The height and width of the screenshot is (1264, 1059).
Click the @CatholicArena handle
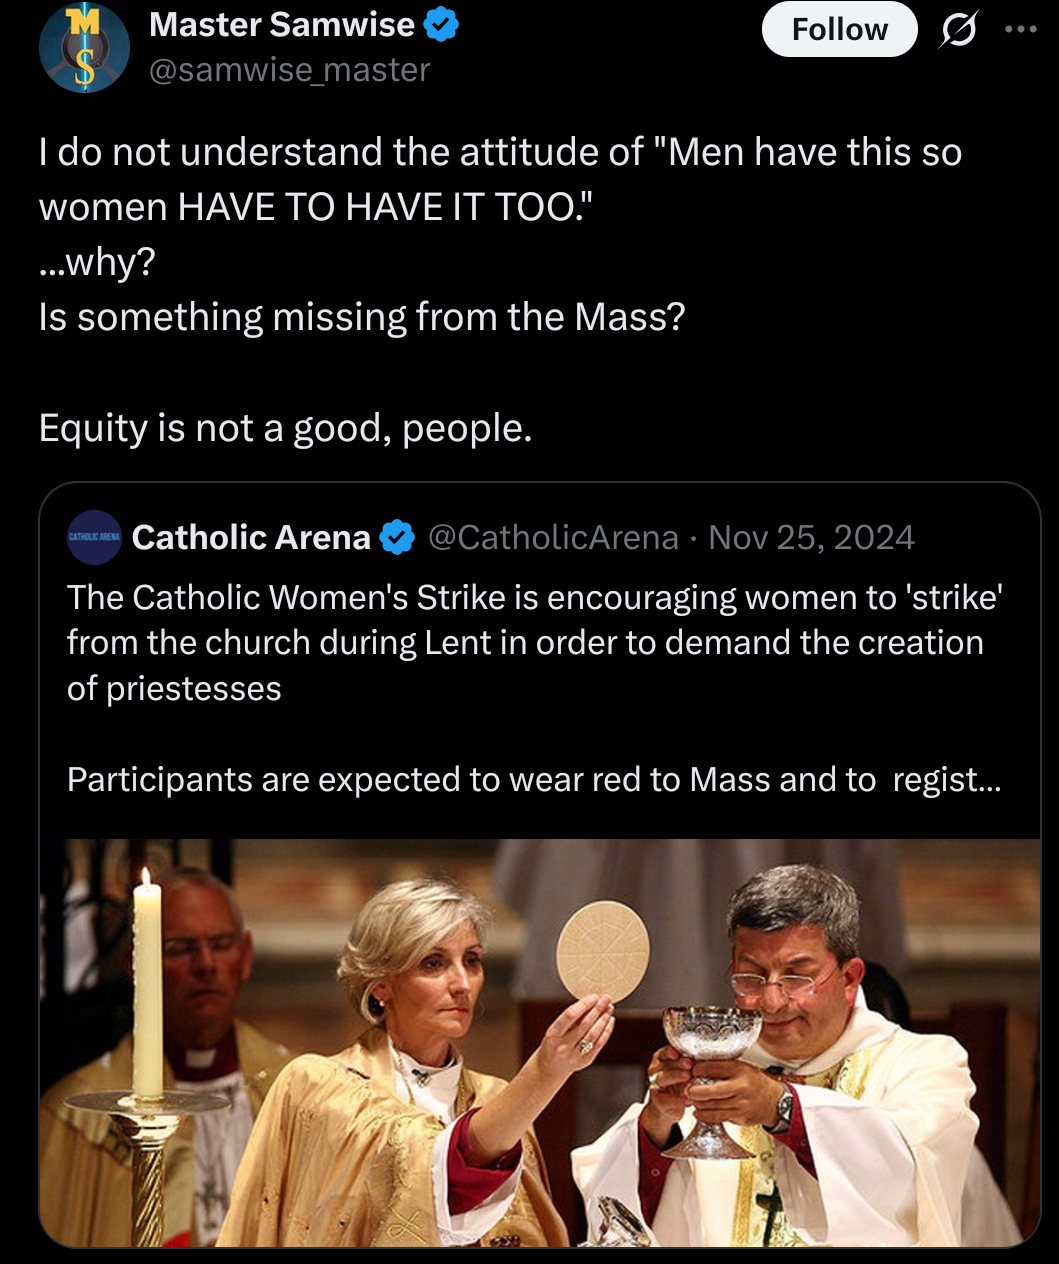click(x=553, y=538)
